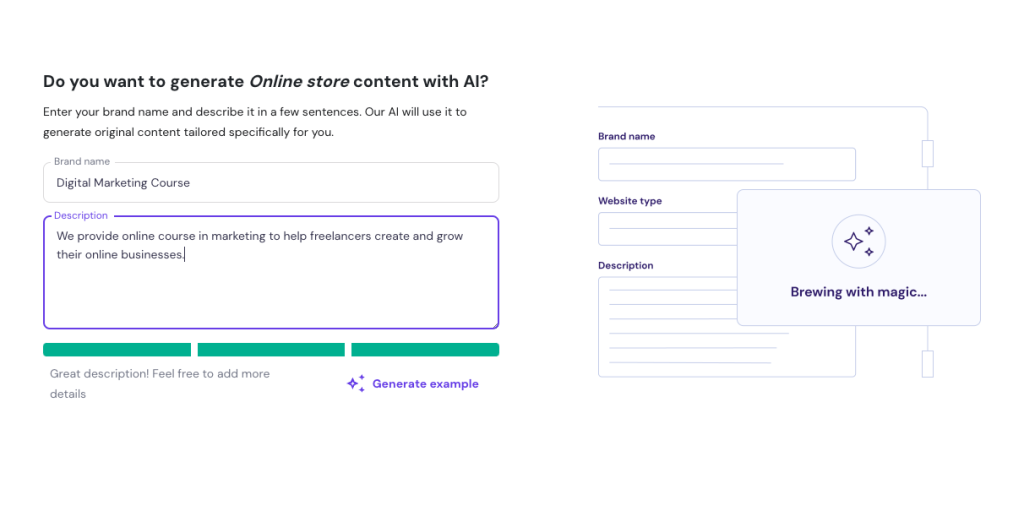Click the preview illustration's Website type box

[x=667, y=229]
